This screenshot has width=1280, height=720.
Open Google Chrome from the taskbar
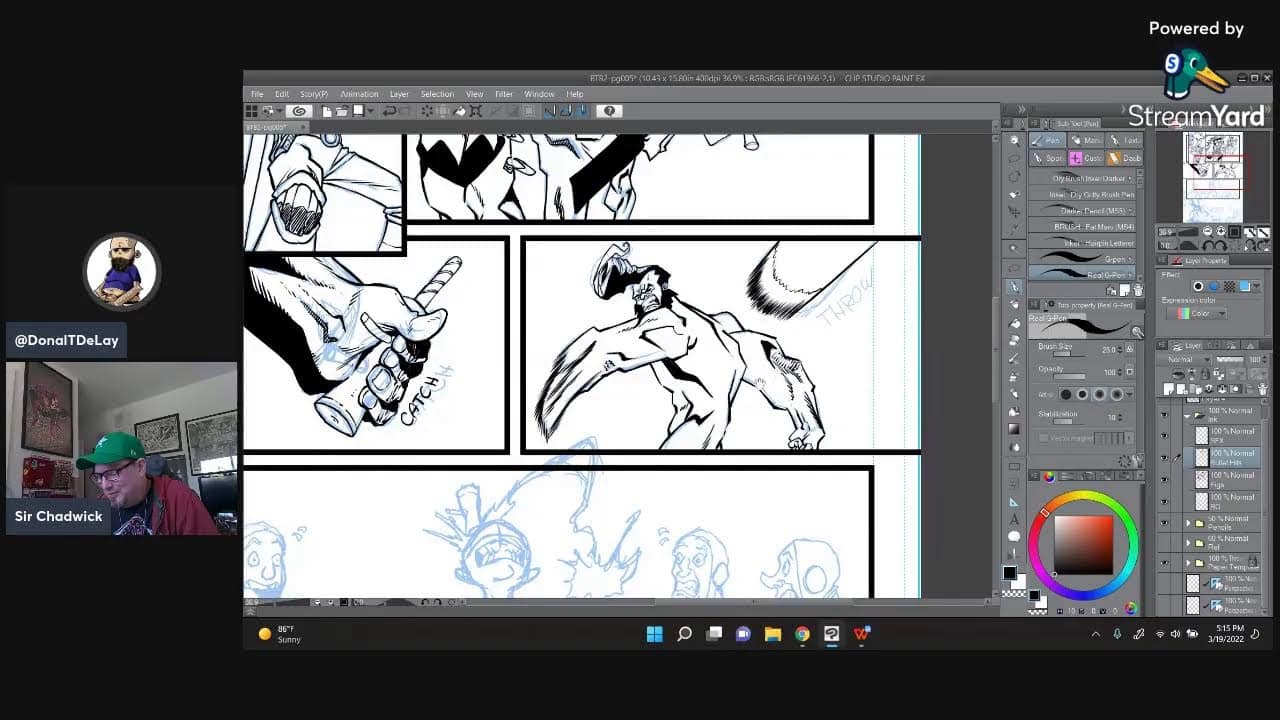(802, 634)
